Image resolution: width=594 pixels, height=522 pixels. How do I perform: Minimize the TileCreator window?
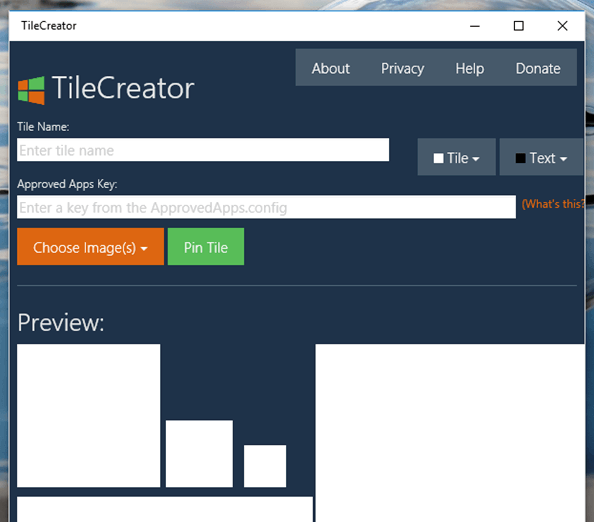(475, 26)
